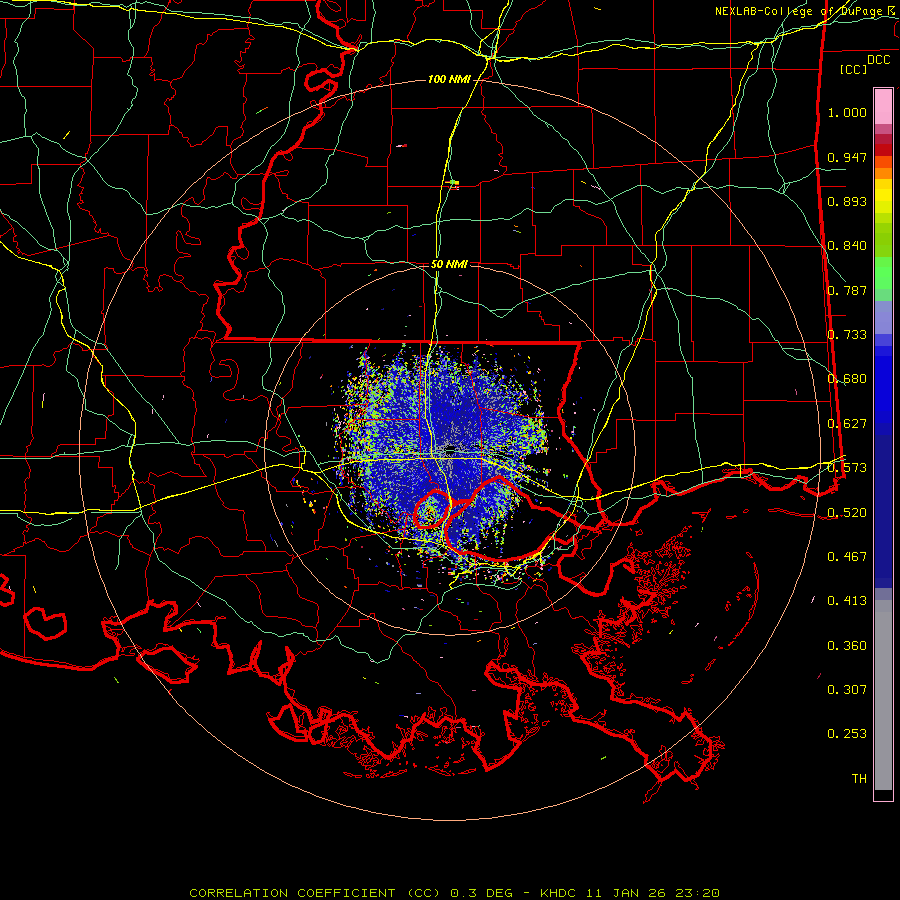Click the TH threshold label on the legend
Viewport: 900px width, 900px height.
pyautogui.click(x=859, y=779)
